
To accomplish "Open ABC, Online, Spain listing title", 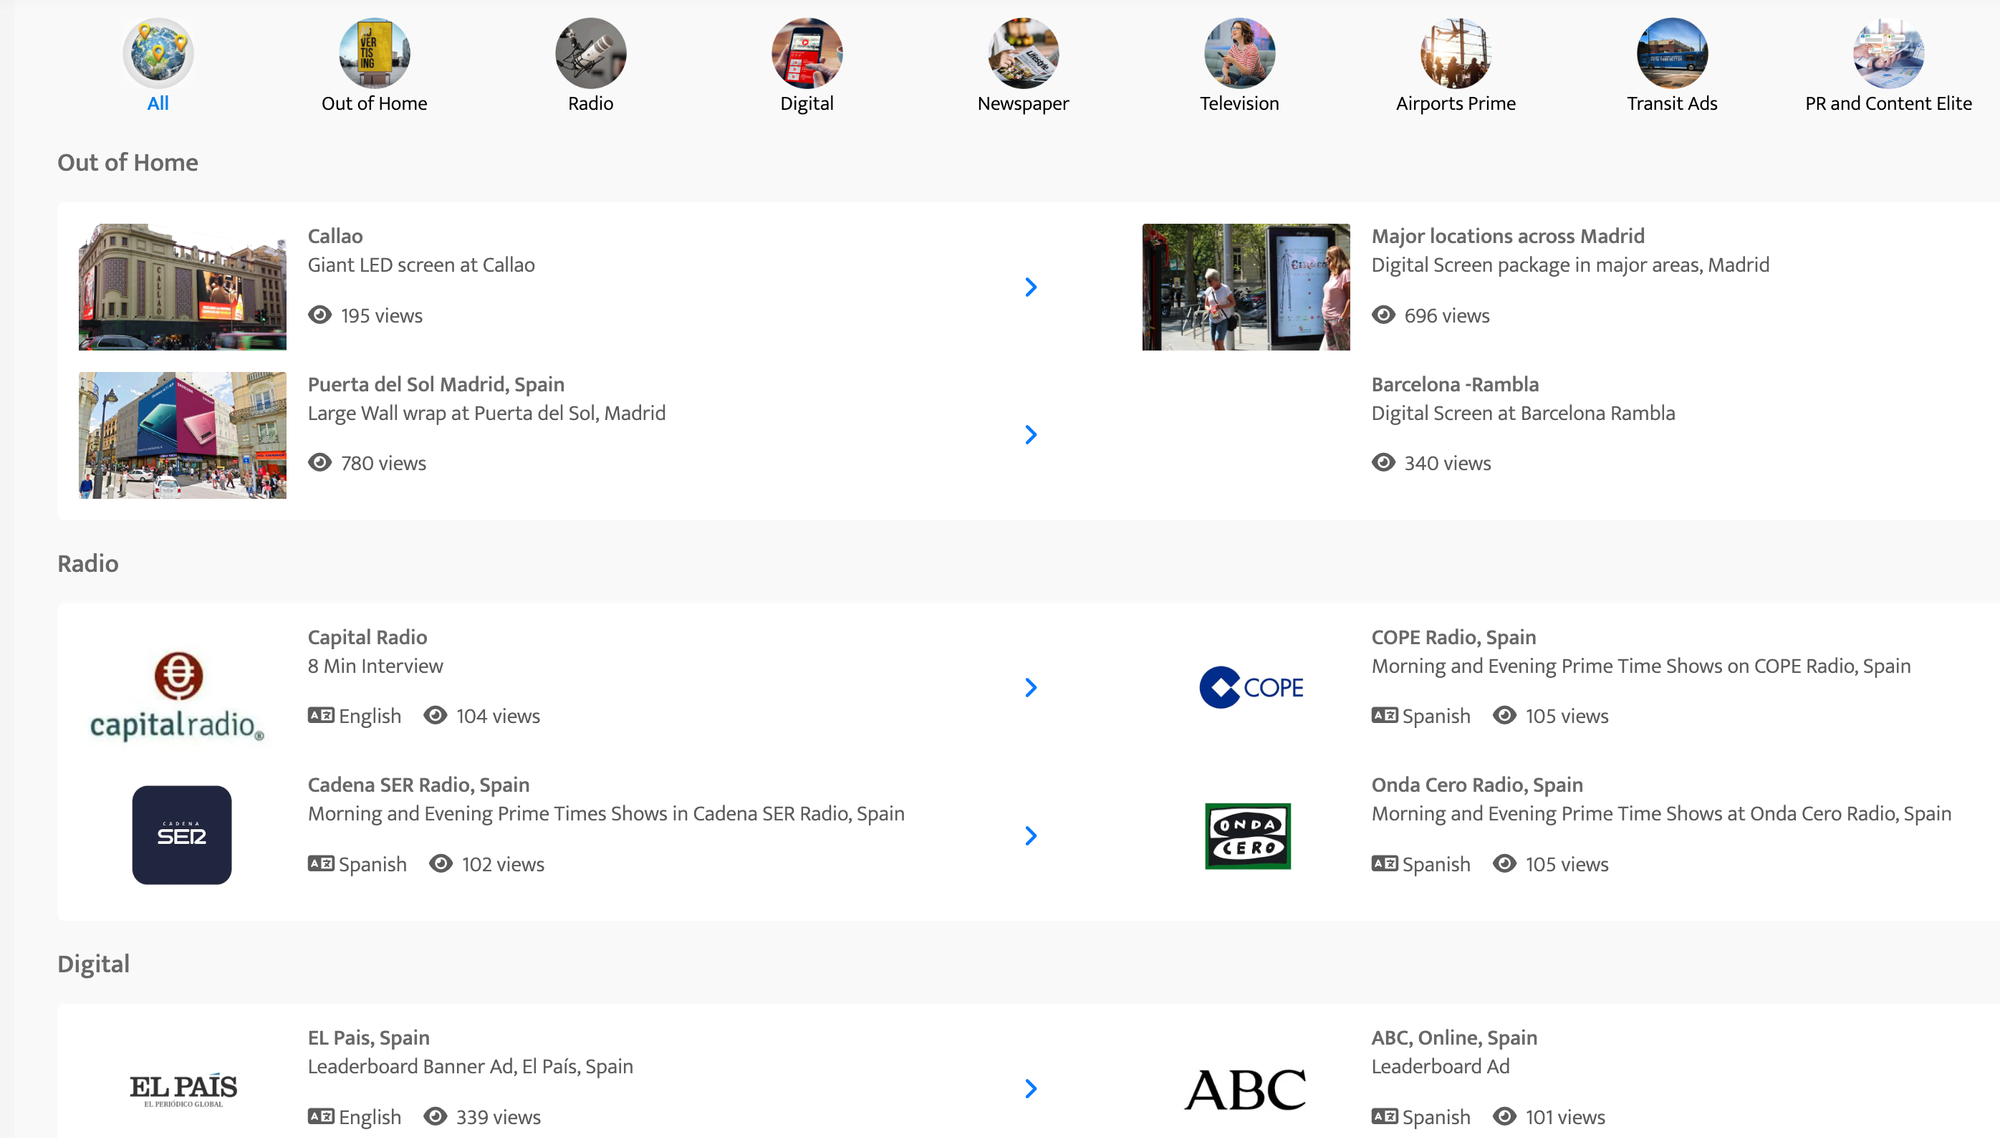I will (x=1454, y=1038).
